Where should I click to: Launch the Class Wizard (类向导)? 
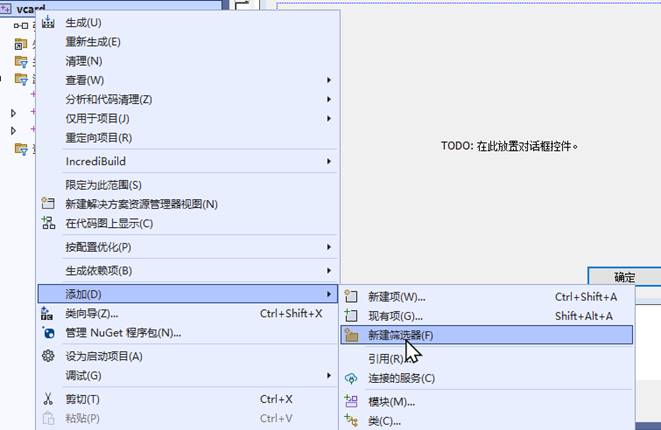[x=92, y=314]
